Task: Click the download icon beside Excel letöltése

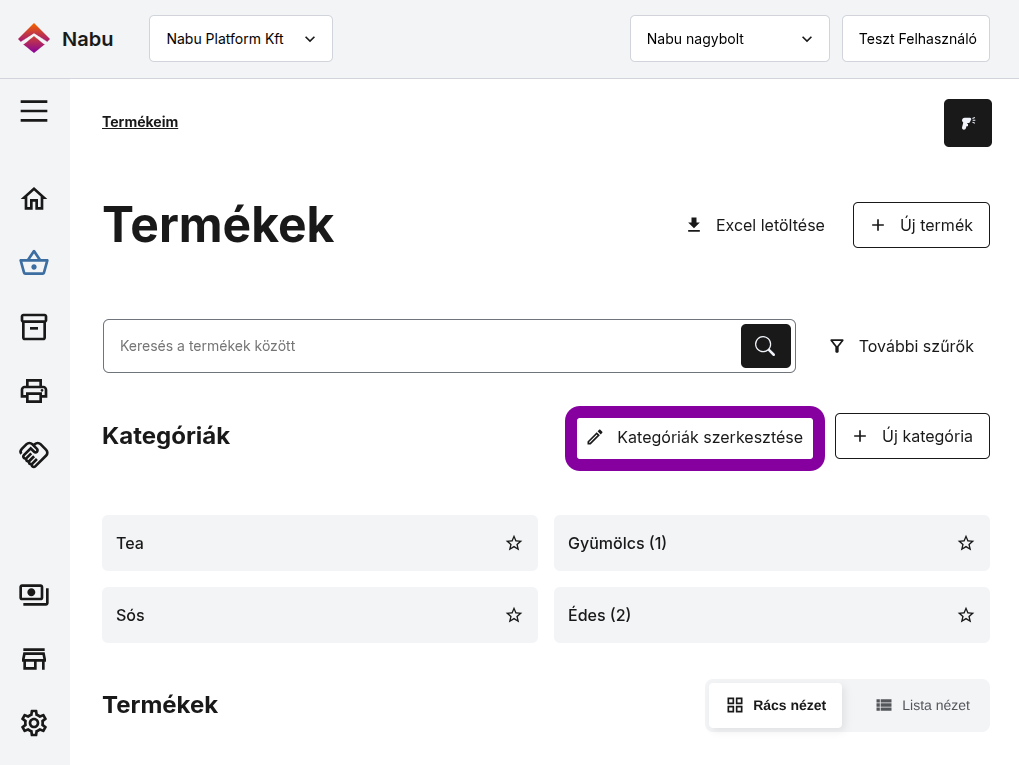Action: [x=694, y=225]
